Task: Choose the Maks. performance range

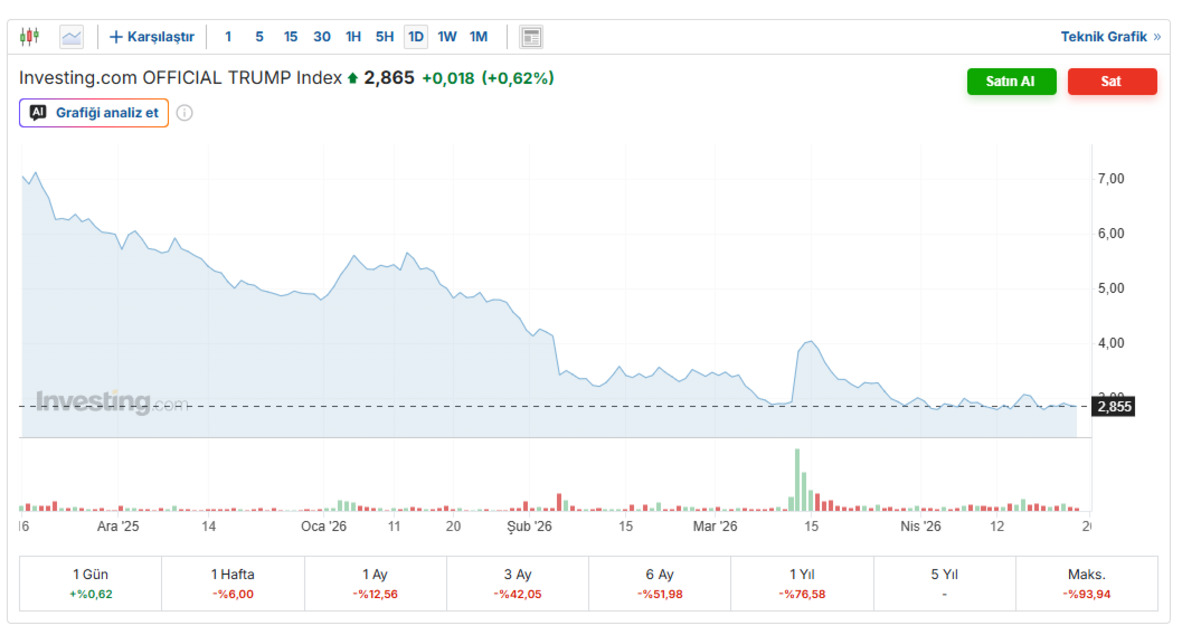Action: pyautogui.click(x=1086, y=584)
